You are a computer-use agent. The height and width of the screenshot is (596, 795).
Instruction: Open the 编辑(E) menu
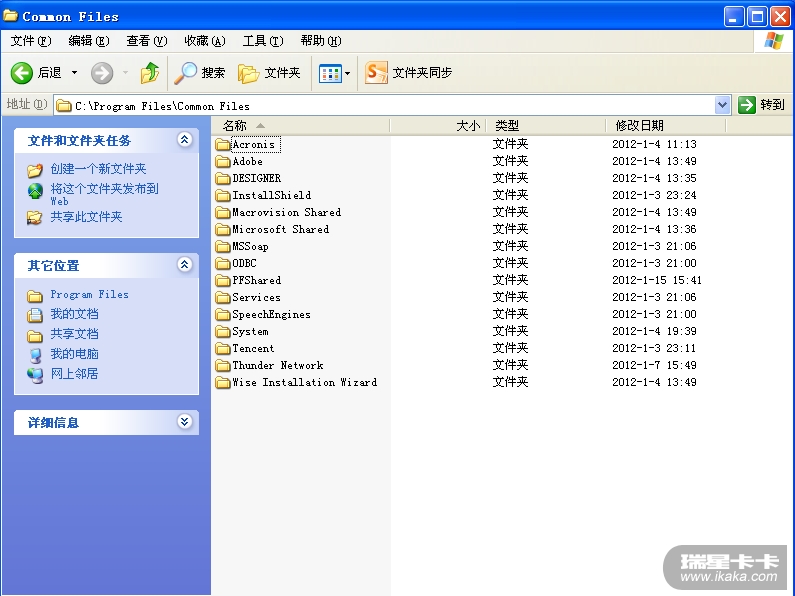(x=89, y=41)
